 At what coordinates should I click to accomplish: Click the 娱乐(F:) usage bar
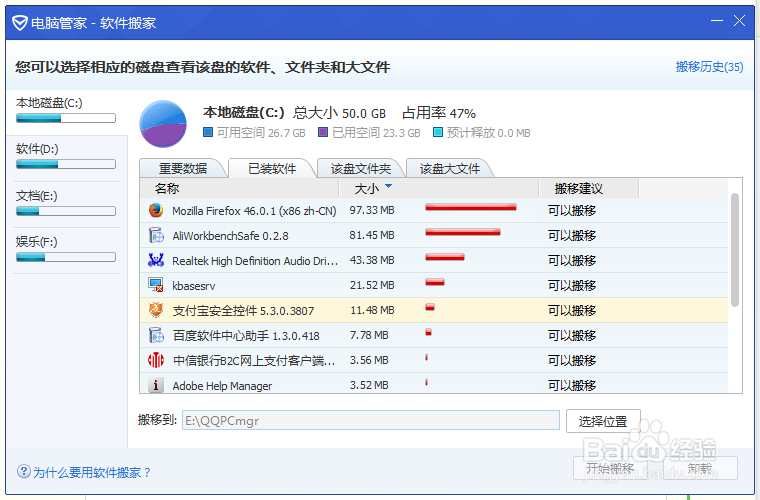65,257
